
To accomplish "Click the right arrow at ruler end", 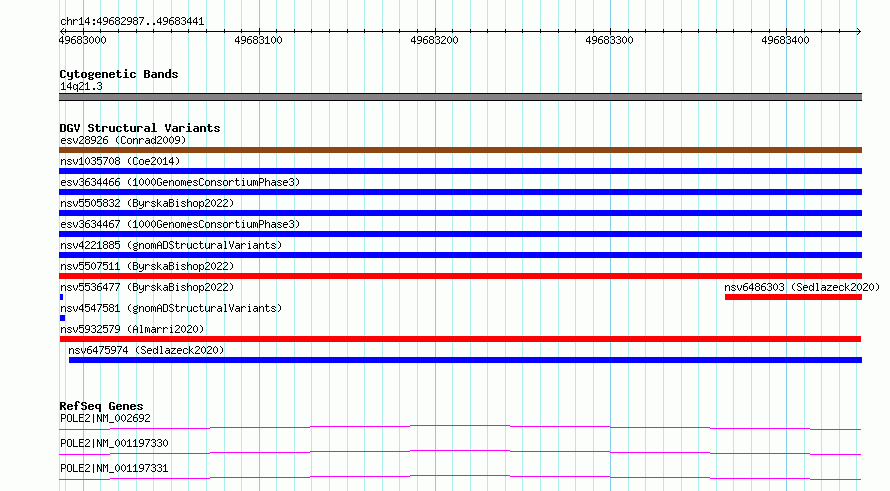I will 858,31.
